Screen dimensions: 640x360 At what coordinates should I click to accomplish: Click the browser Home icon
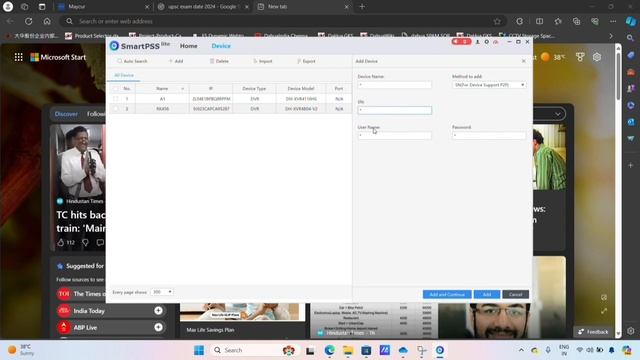point(47,21)
